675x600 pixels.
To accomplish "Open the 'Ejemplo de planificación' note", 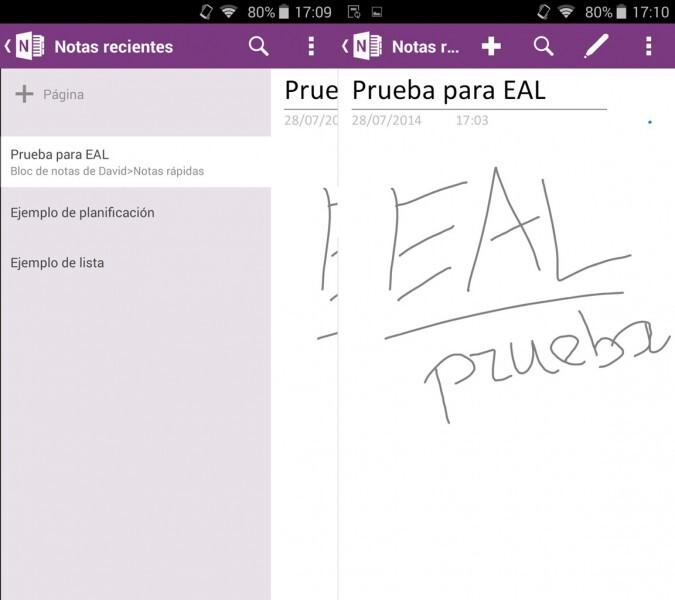I will (x=82, y=213).
